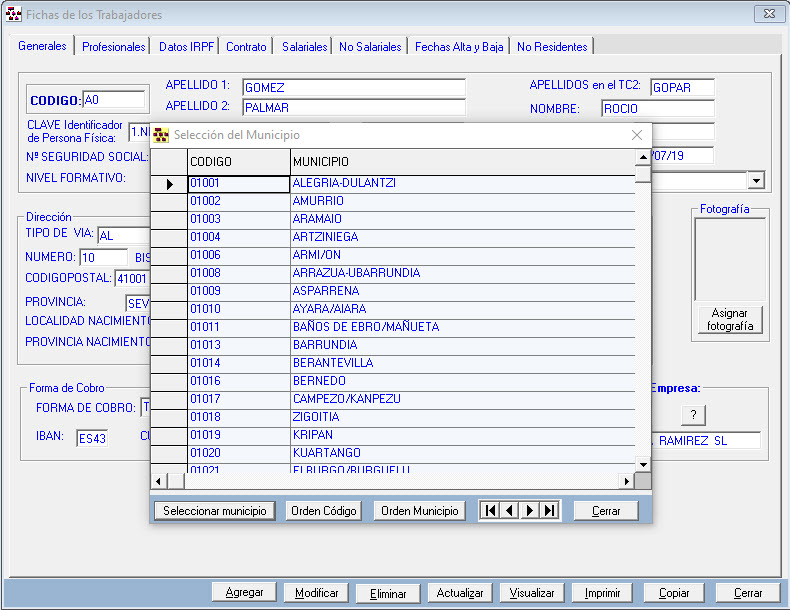This screenshot has height=610, width=790.
Task: Open the No Residentes tab
Action: (x=552, y=47)
